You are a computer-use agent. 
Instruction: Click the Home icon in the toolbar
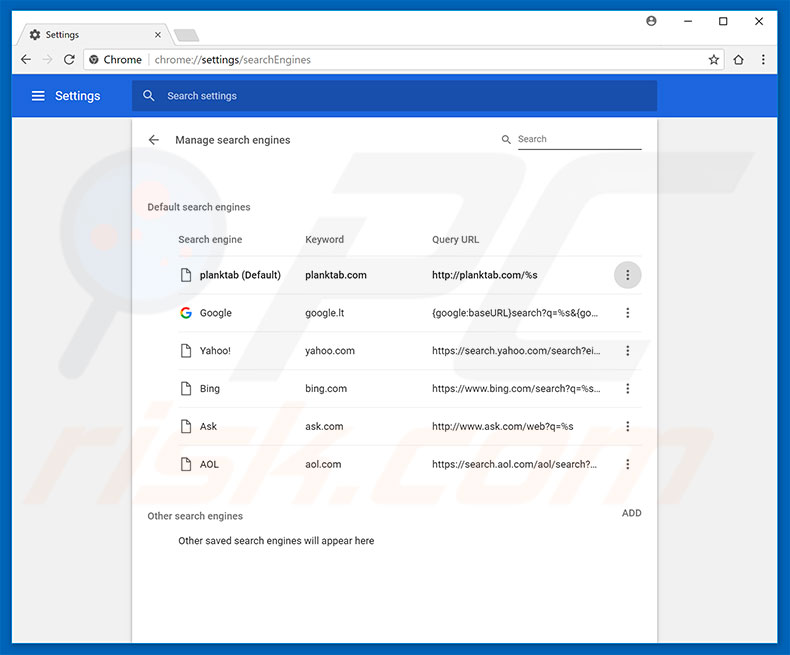739,60
